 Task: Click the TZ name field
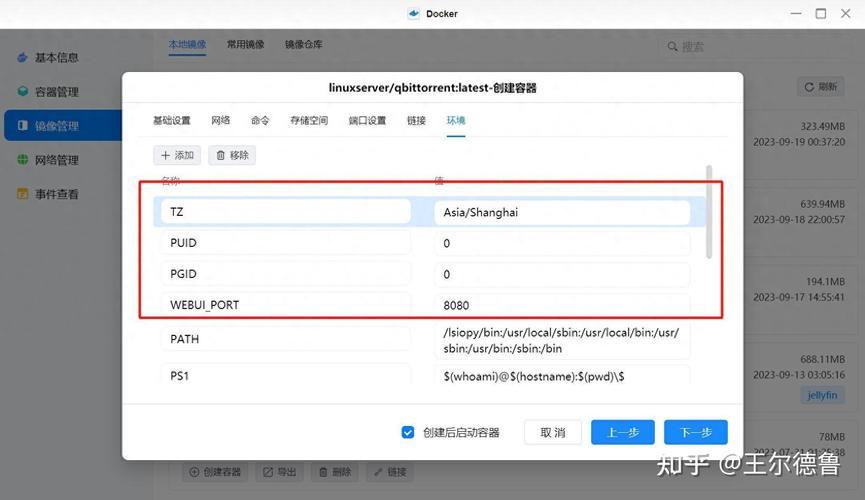coord(286,212)
